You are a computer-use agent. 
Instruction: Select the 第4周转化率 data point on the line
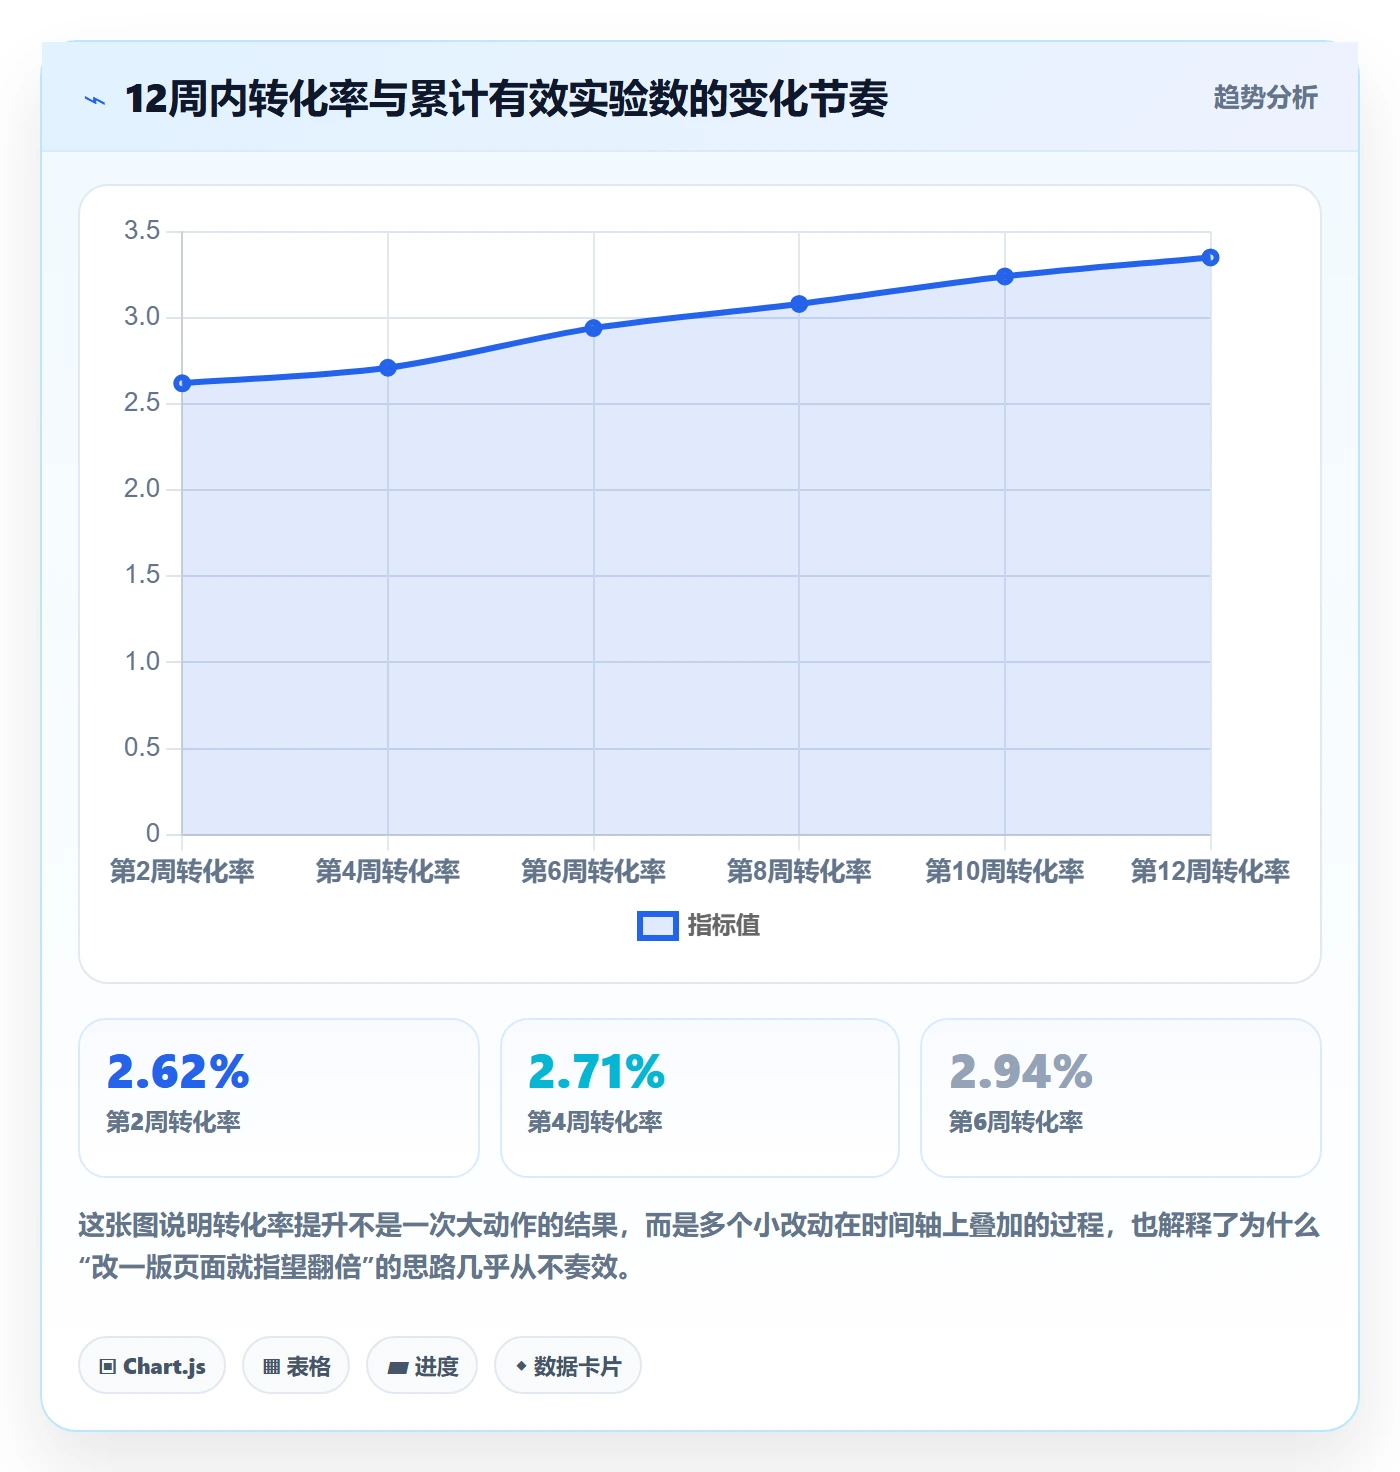pyautogui.click(x=388, y=368)
